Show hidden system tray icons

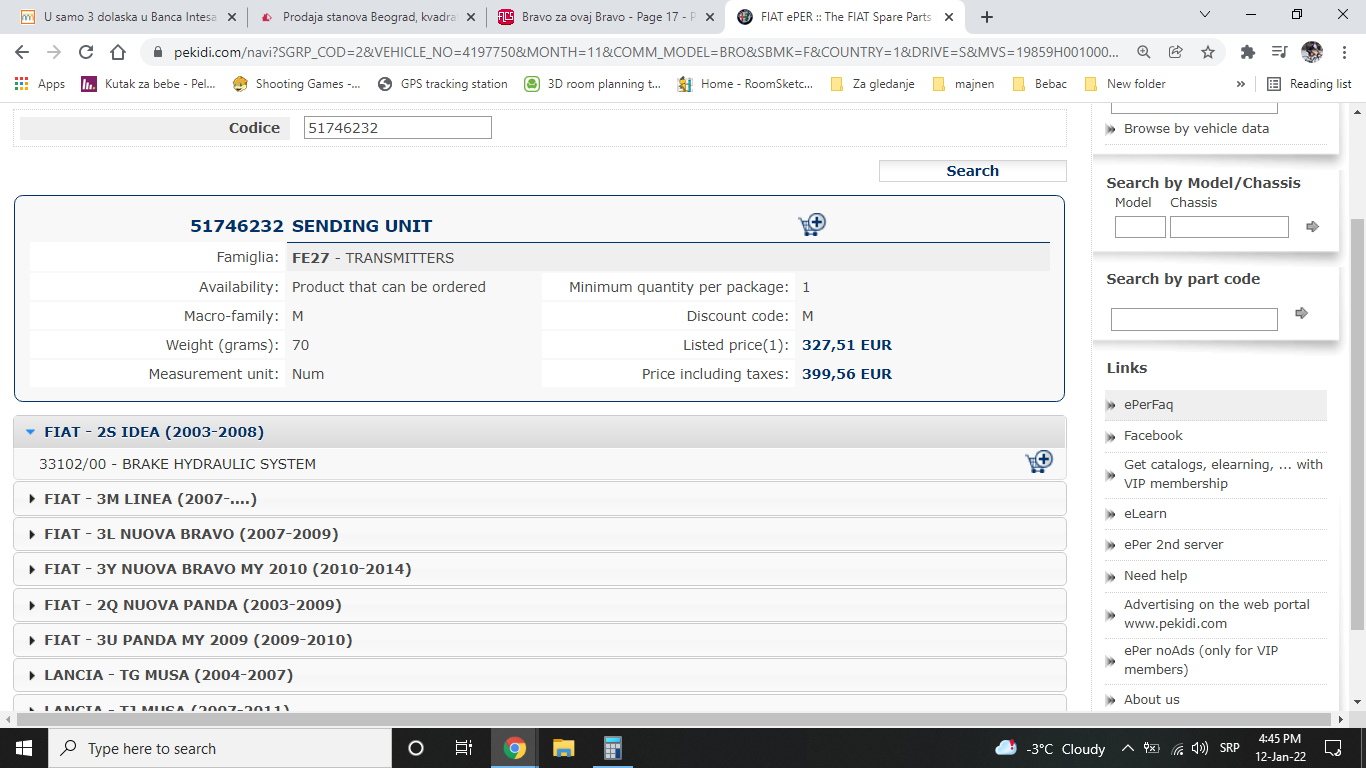pyautogui.click(x=1128, y=748)
